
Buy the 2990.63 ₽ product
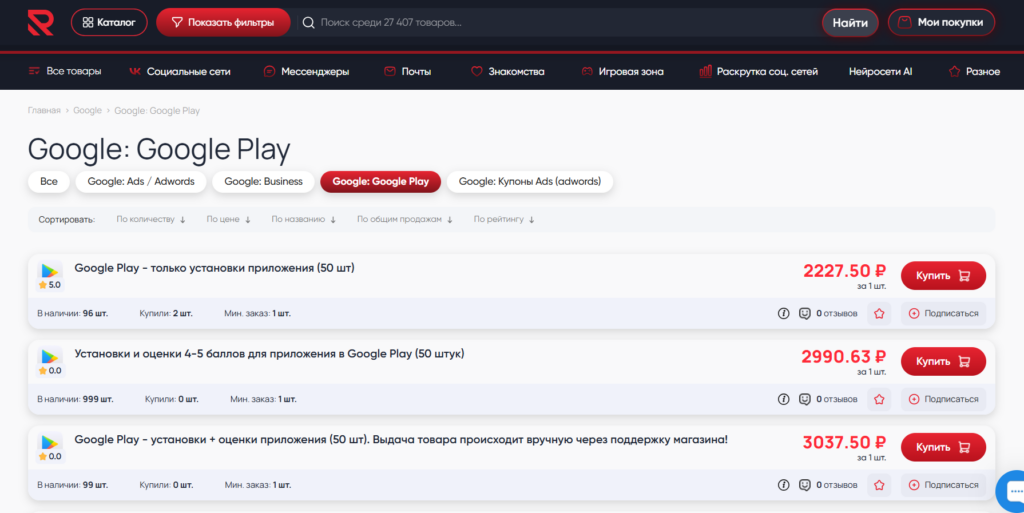coord(943,362)
